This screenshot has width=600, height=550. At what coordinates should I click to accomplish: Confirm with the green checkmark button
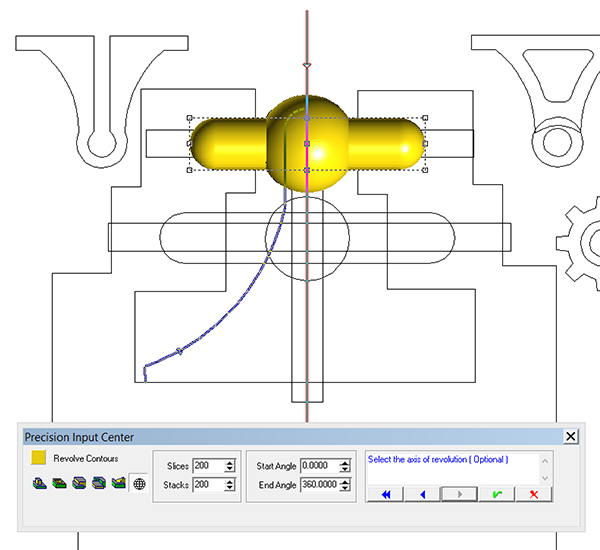click(x=497, y=495)
